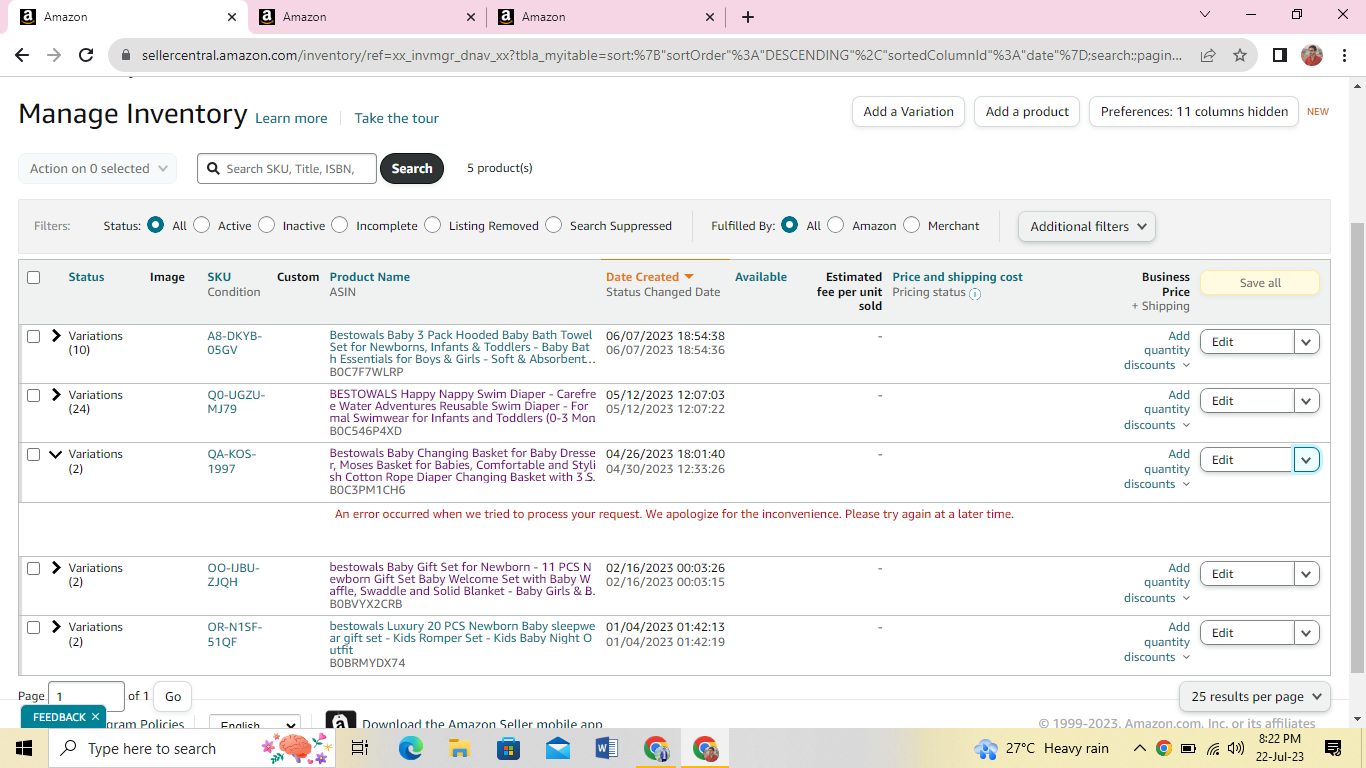Viewport: 1366px width, 768px height.
Task: Open the Bestowals Baby 3 Pack Hooded Towel listing
Action: coord(462,347)
